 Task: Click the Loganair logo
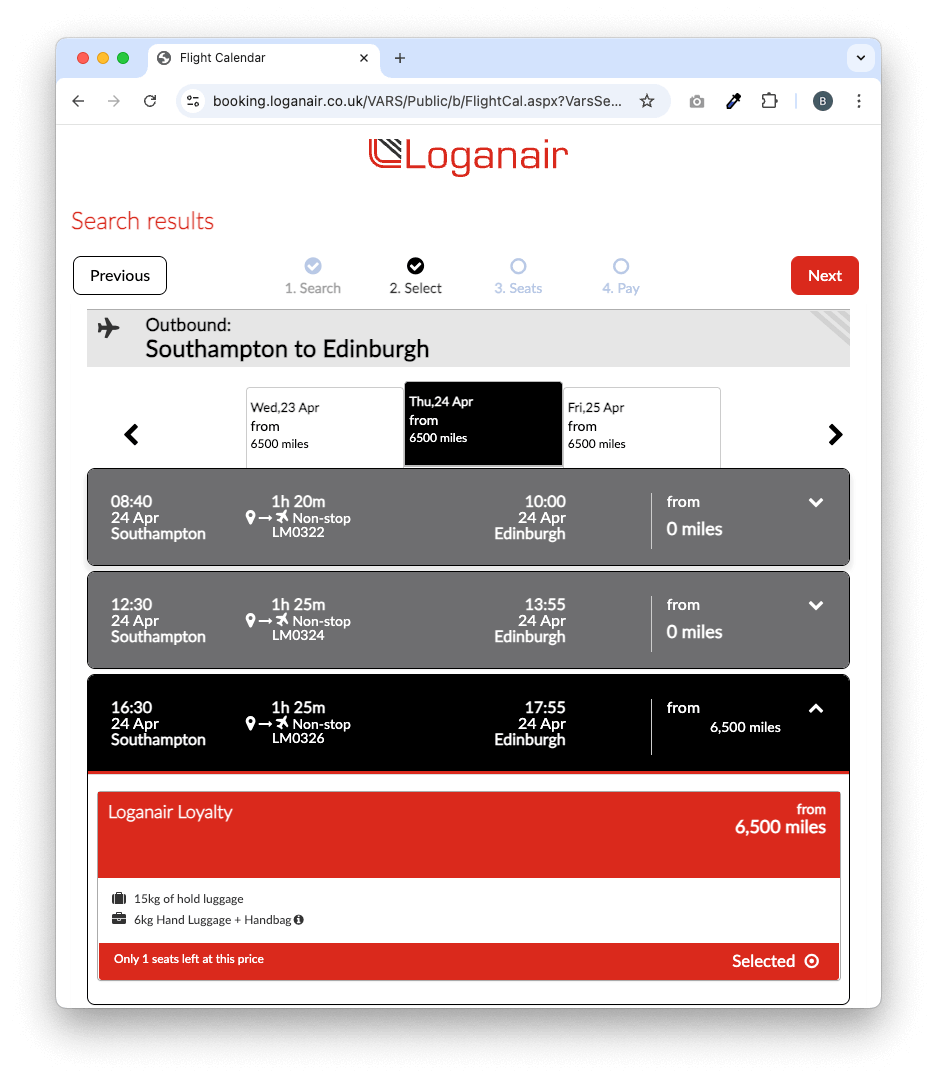tap(468, 156)
